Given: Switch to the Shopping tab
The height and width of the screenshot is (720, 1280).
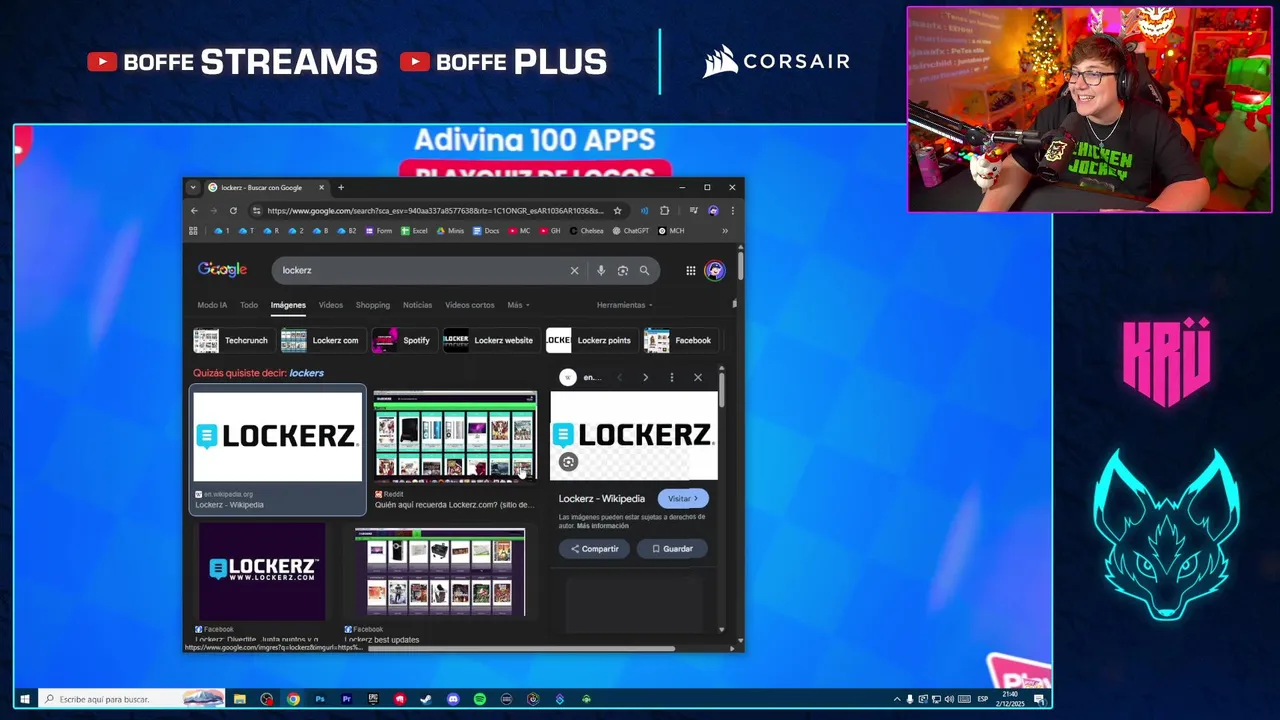Looking at the screenshot, I should pos(373,305).
